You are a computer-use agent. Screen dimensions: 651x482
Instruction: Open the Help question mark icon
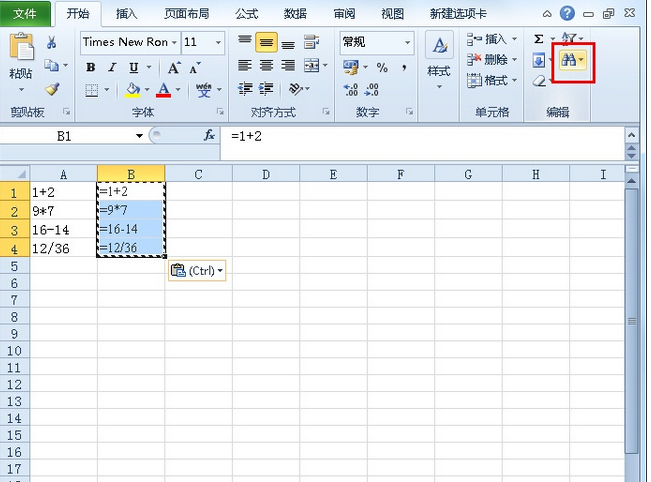point(568,13)
